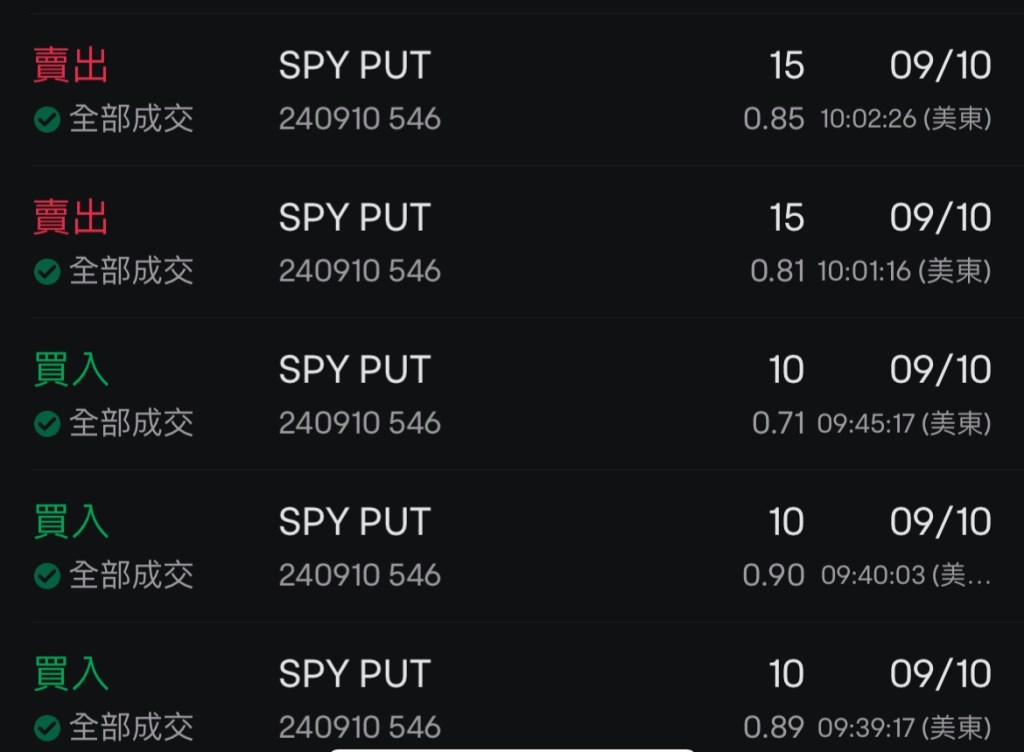Viewport: 1024px width, 752px height.
Task: Tap green 買入 label on 09:45:17 order
Action: pyautogui.click(x=71, y=370)
